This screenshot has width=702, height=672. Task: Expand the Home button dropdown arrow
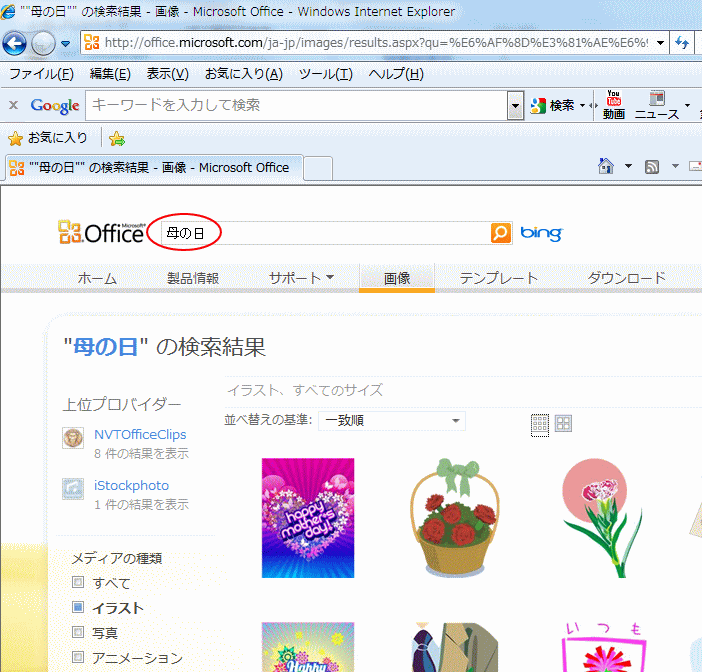click(628, 166)
